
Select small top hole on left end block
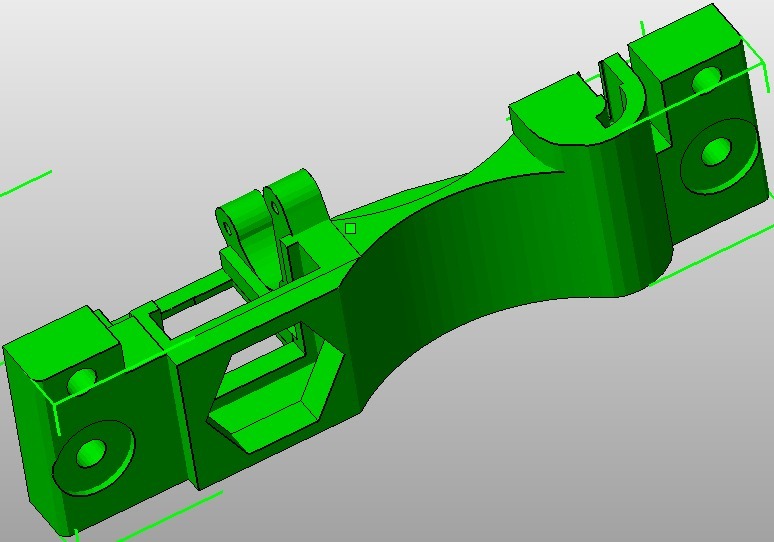(x=82, y=382)
